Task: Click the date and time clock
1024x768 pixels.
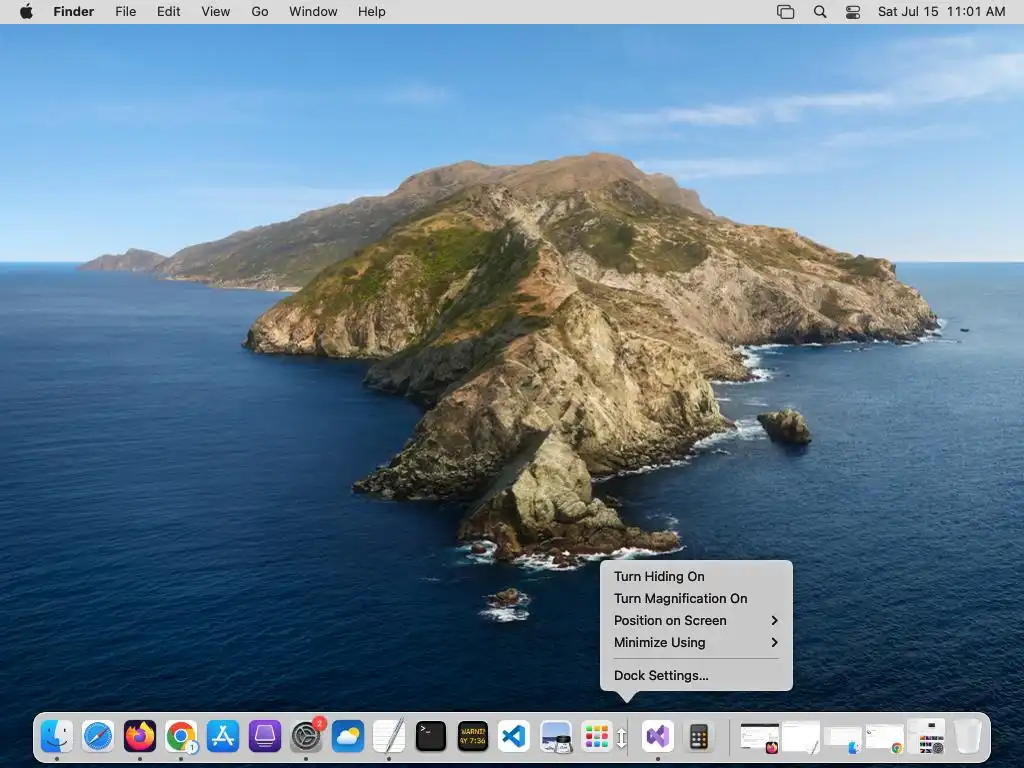Action: coord(941,12)
